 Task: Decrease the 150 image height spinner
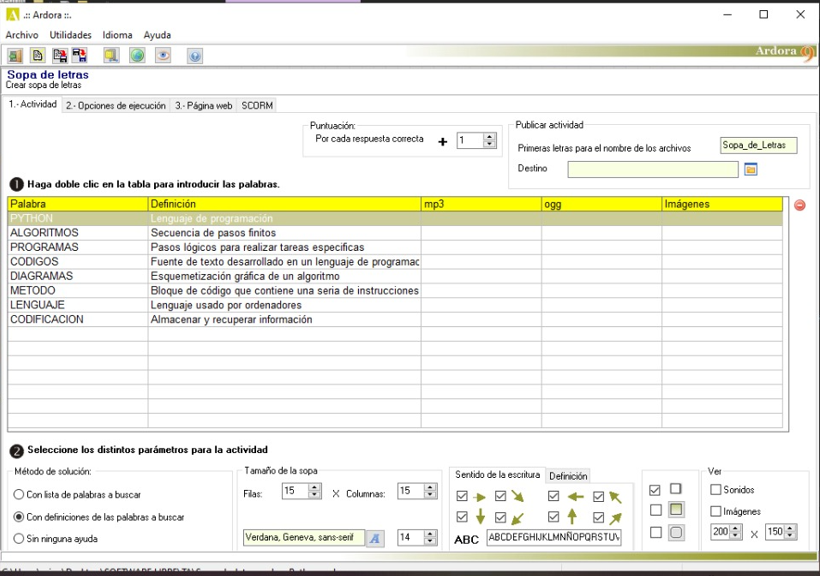[x=790, y=536]
